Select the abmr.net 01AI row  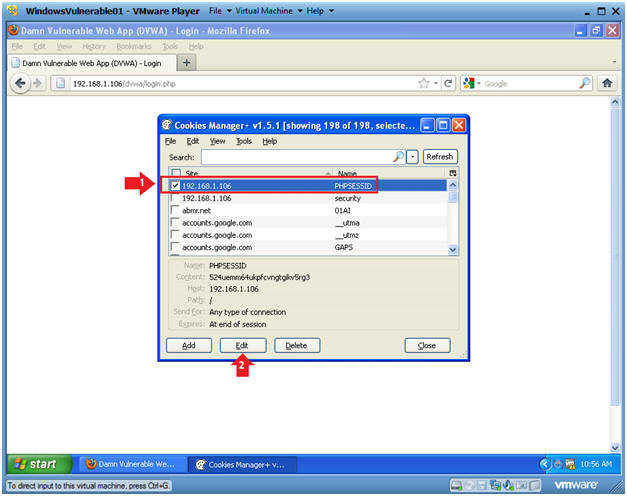click(x=308, y=210)
